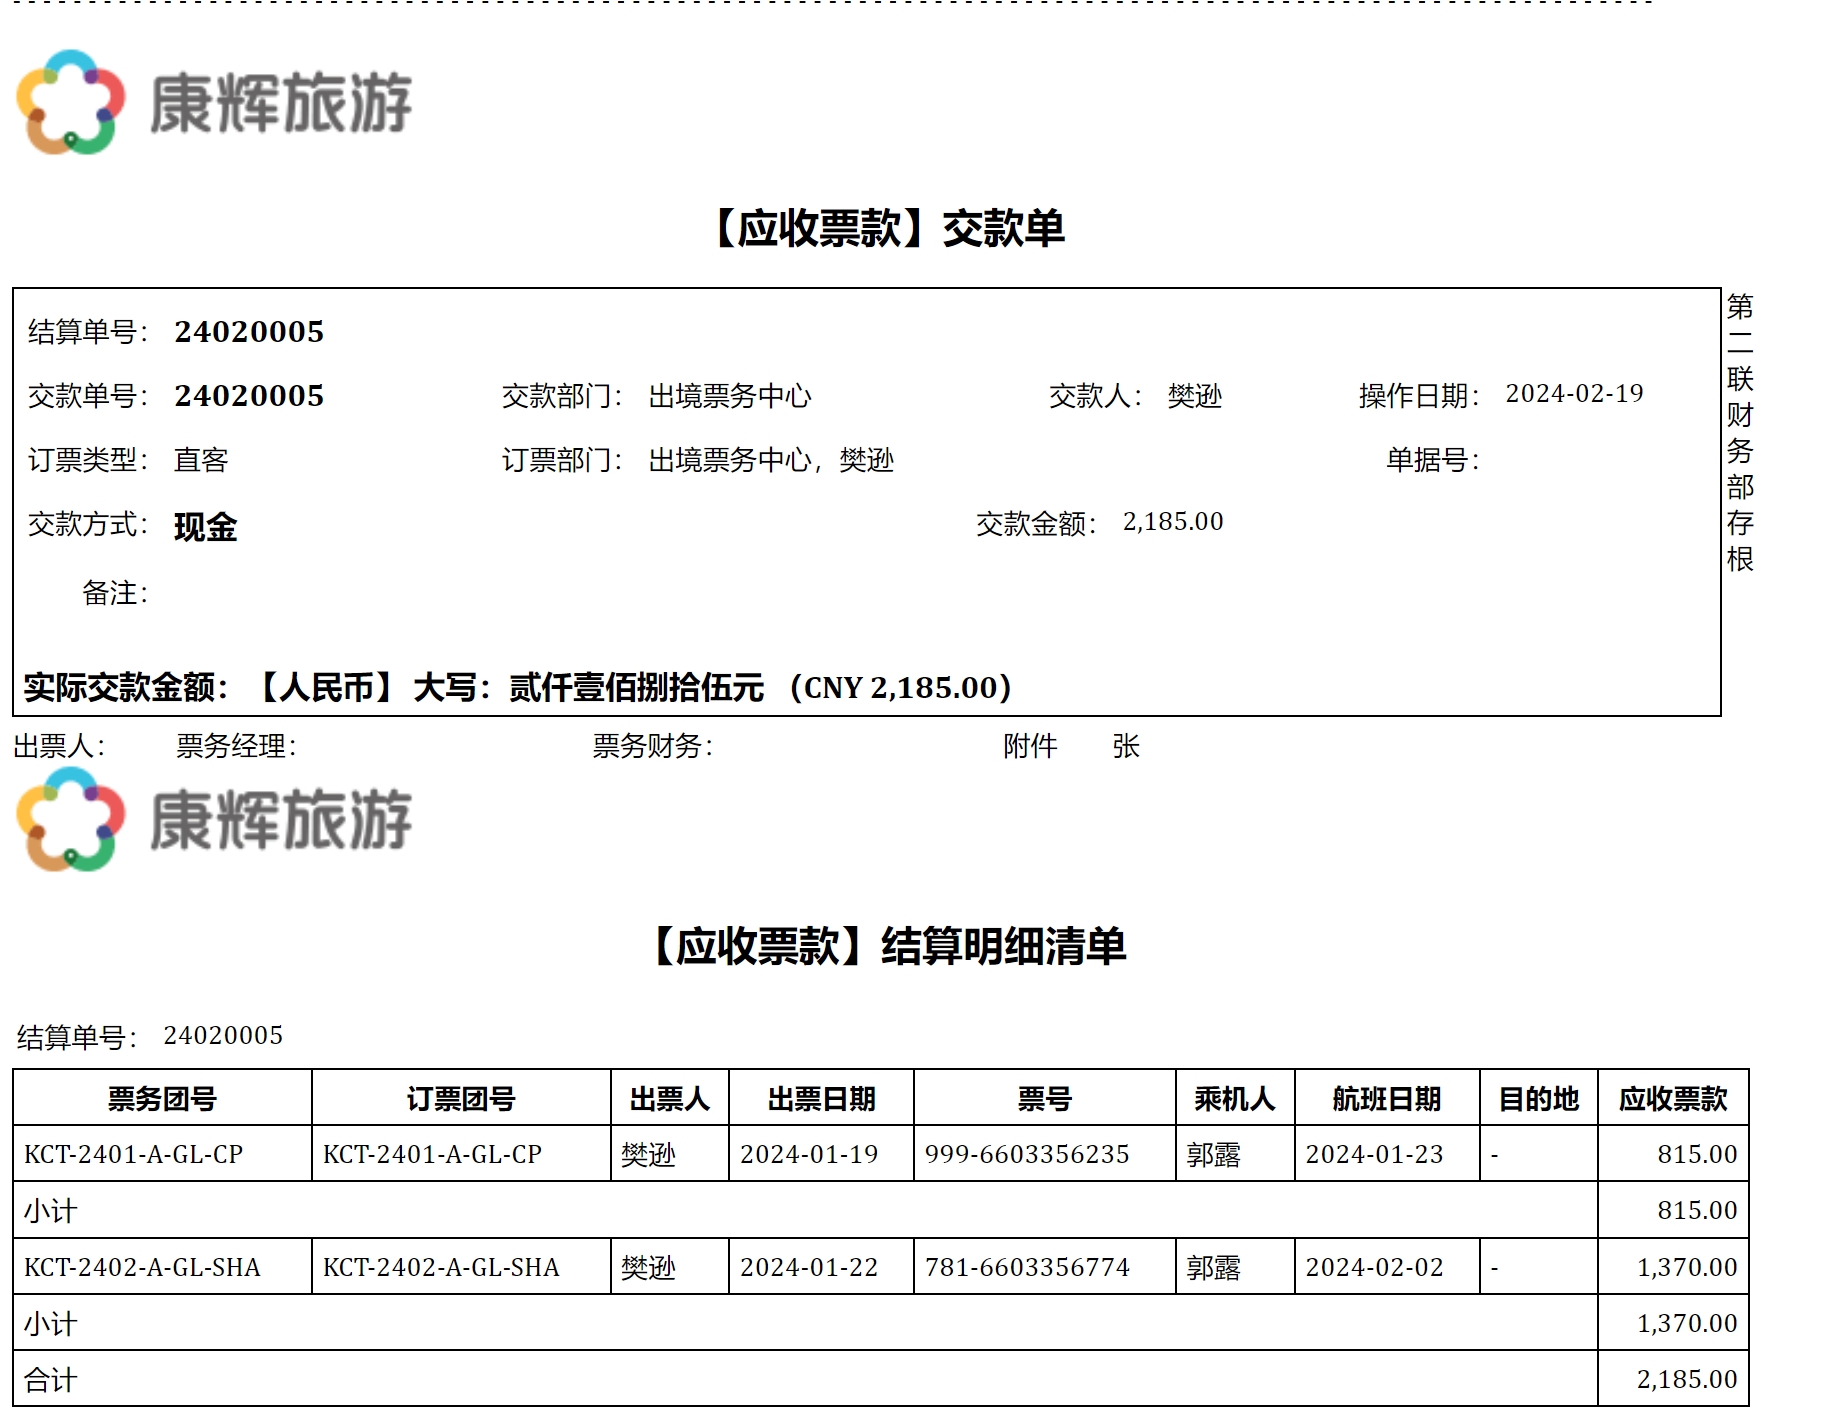Viewport: 1825px width, 1426px height.
Task: Select ticket number 781-6603356774
Action: pyautogui.click(x=1027, y=1267)
